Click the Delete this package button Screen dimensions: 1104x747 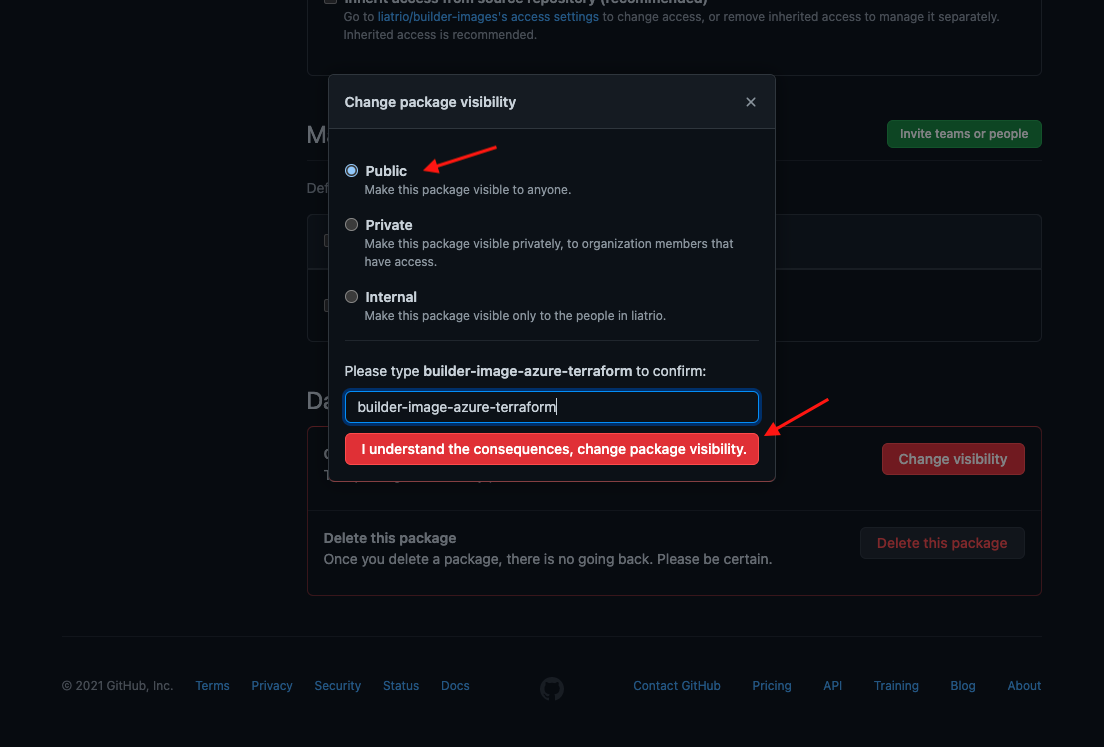point(942,543)
